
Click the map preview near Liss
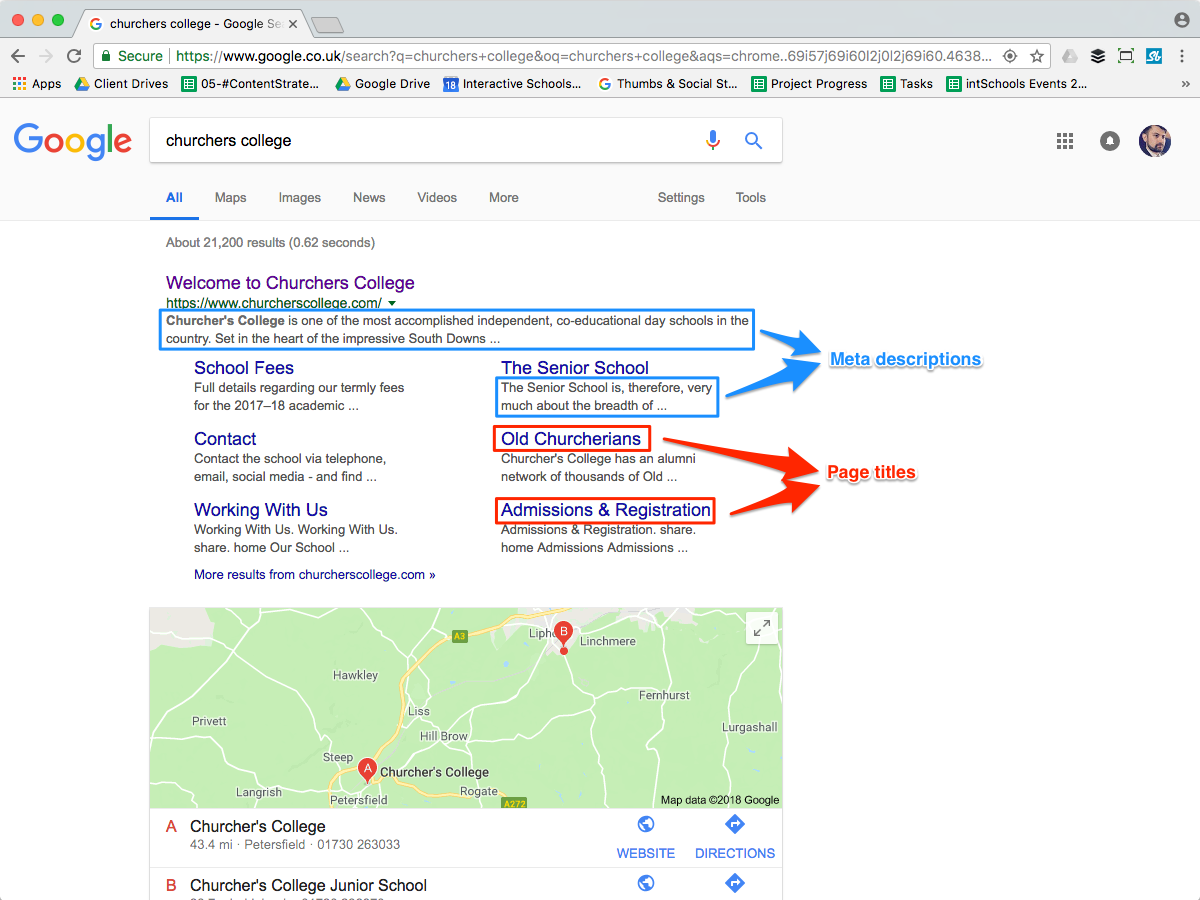click(x=419, y=711)
